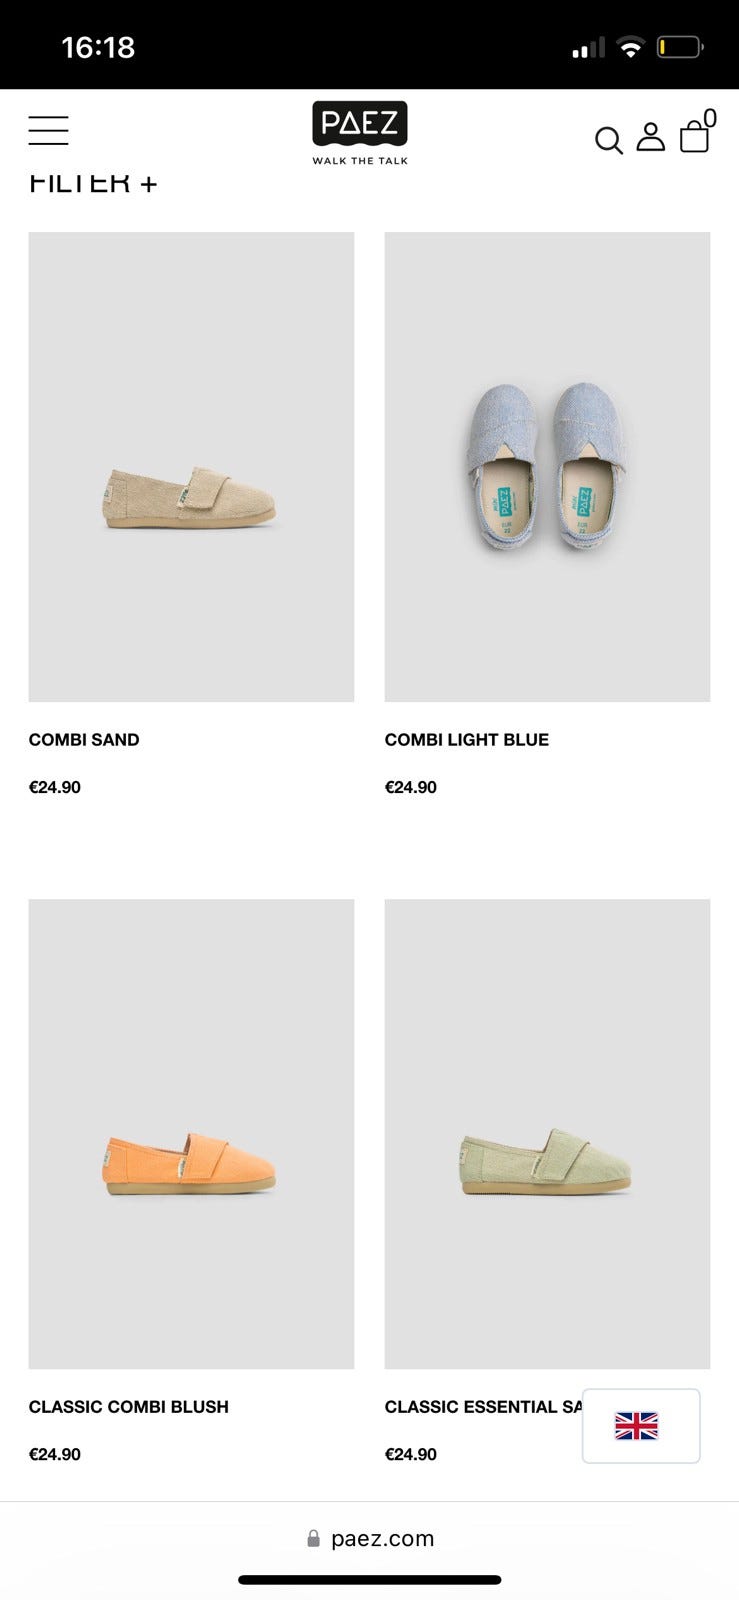Tap the PAEZ Walk The Talk logo
This screenshot has width=739, height=1600.
coord(360,133)
